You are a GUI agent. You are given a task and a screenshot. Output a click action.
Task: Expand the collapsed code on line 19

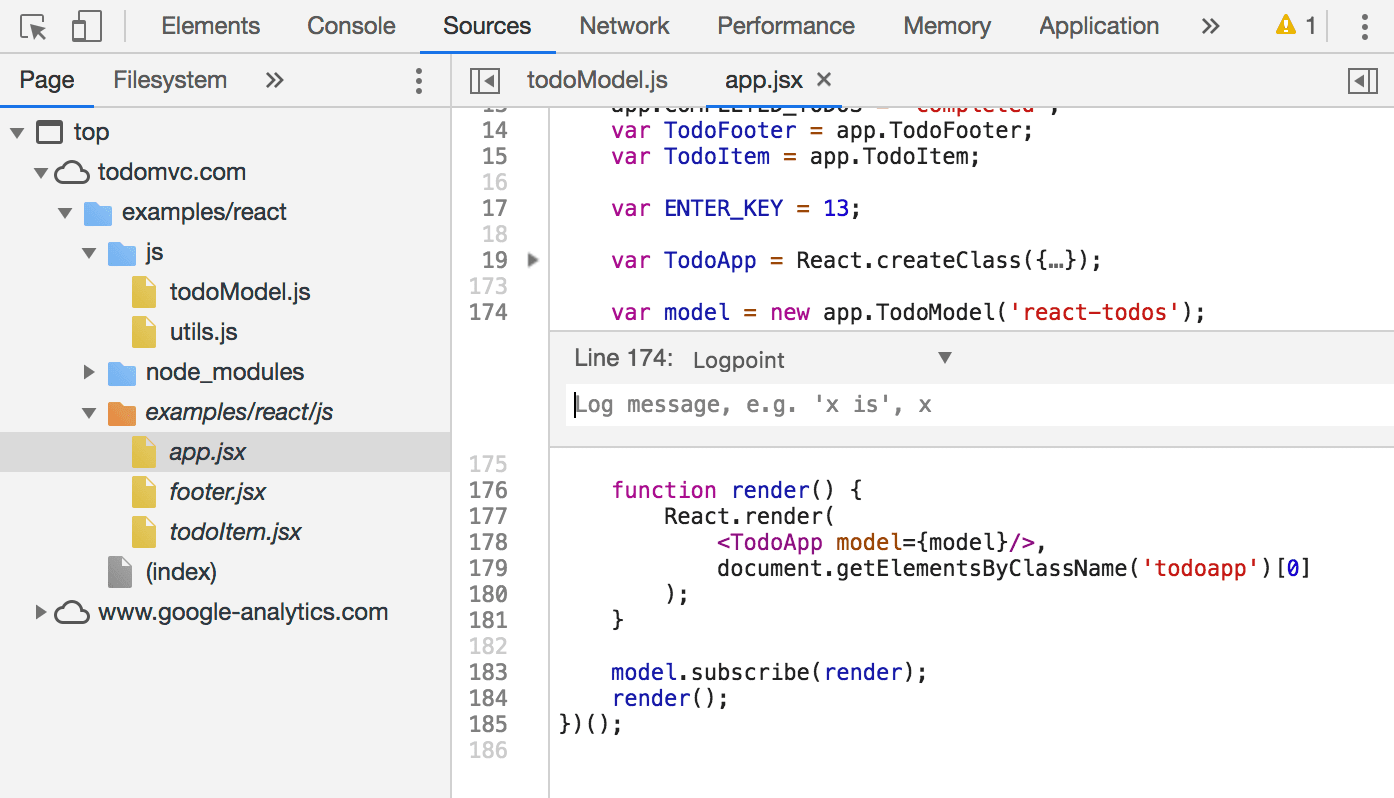[x=532, y=259]
